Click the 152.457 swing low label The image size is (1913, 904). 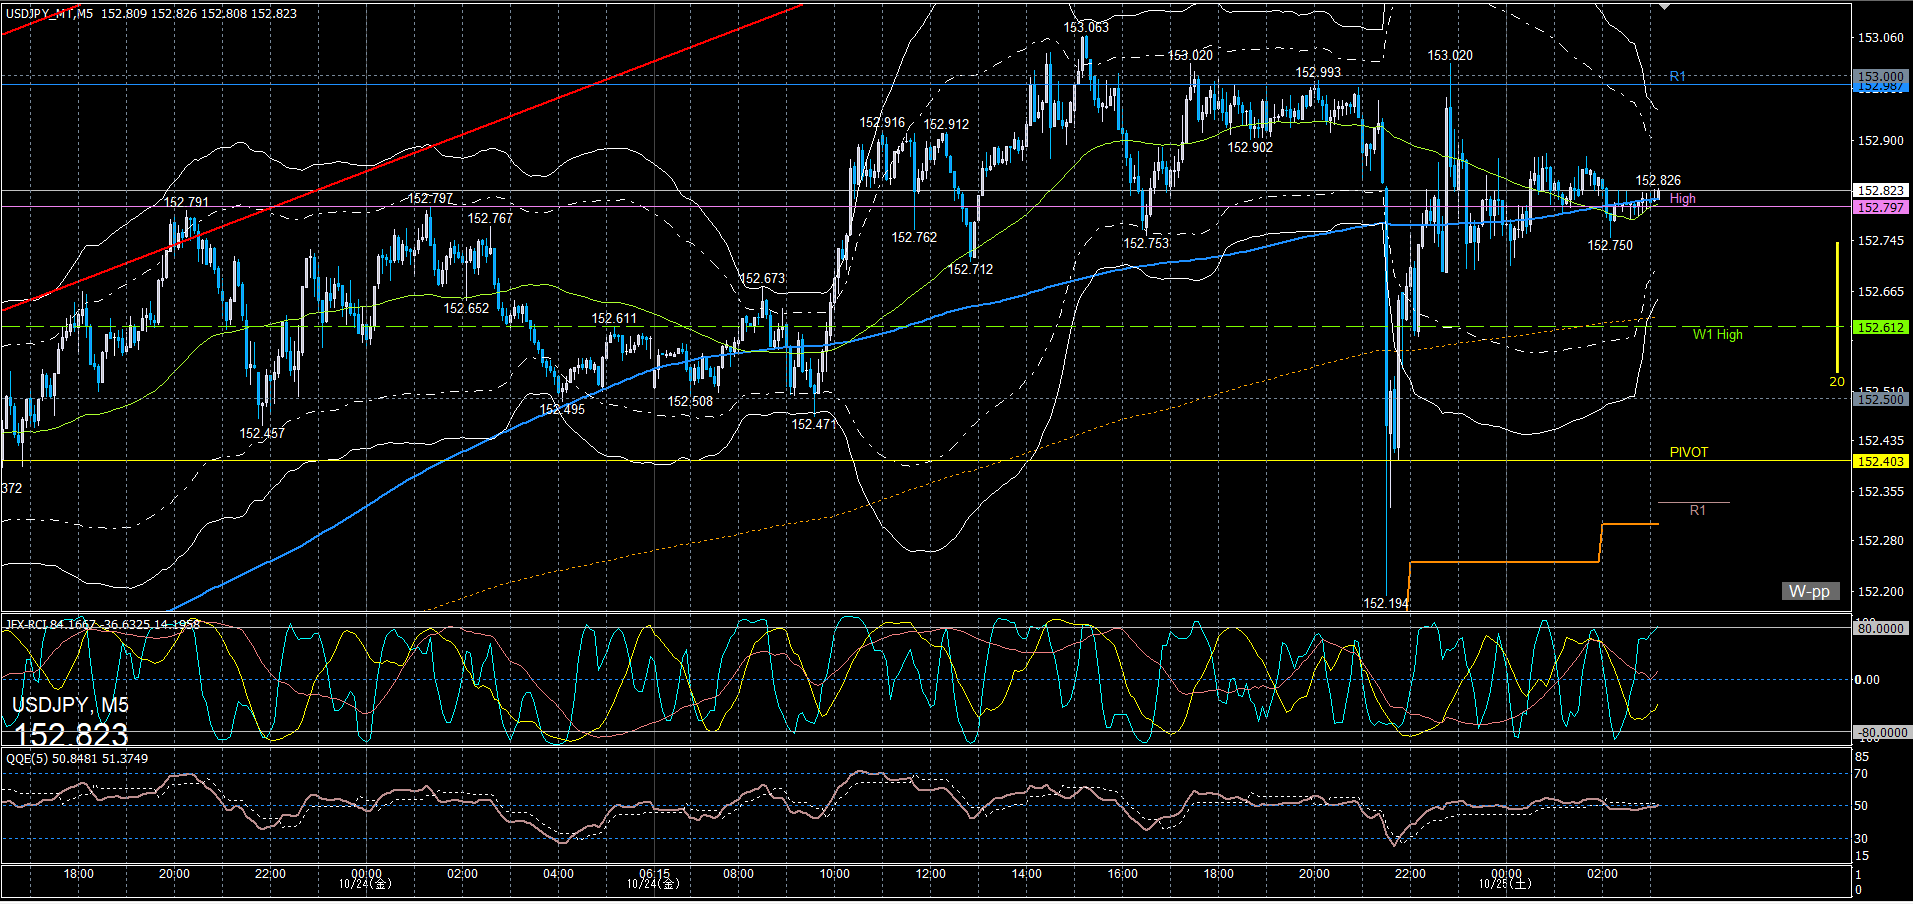262,433
